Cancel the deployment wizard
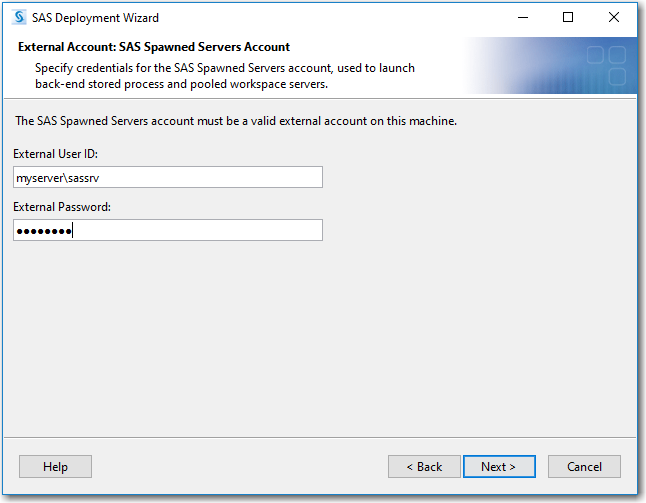 click(x=584, y=466)
